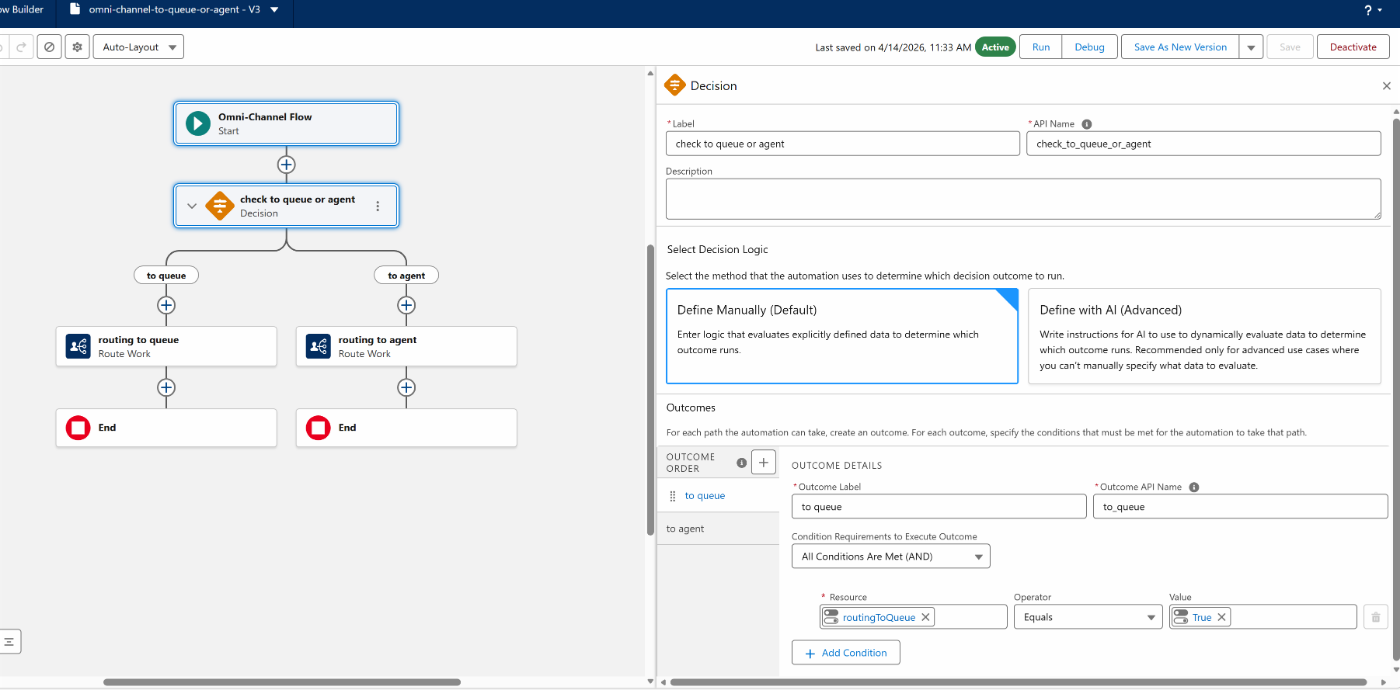The image size is (1400, 690).
Task: Add an element after routing to queue
Action: 166,387
